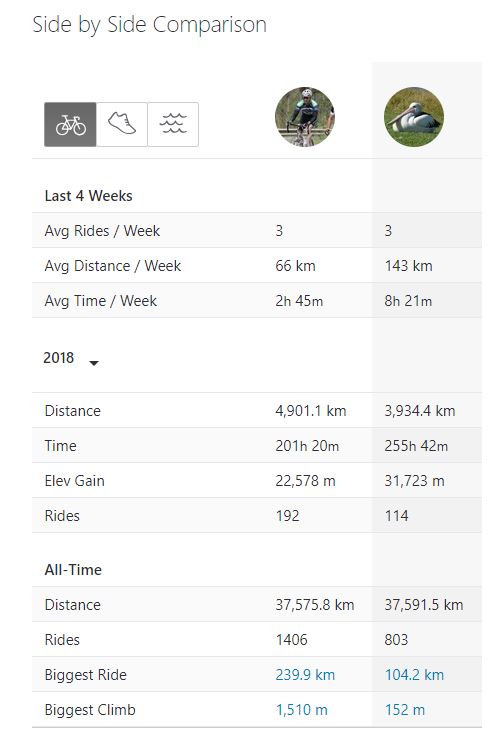Open the pelican profile avatar
Viewport: 501px width, 744px height.
(x=414, y=117)
